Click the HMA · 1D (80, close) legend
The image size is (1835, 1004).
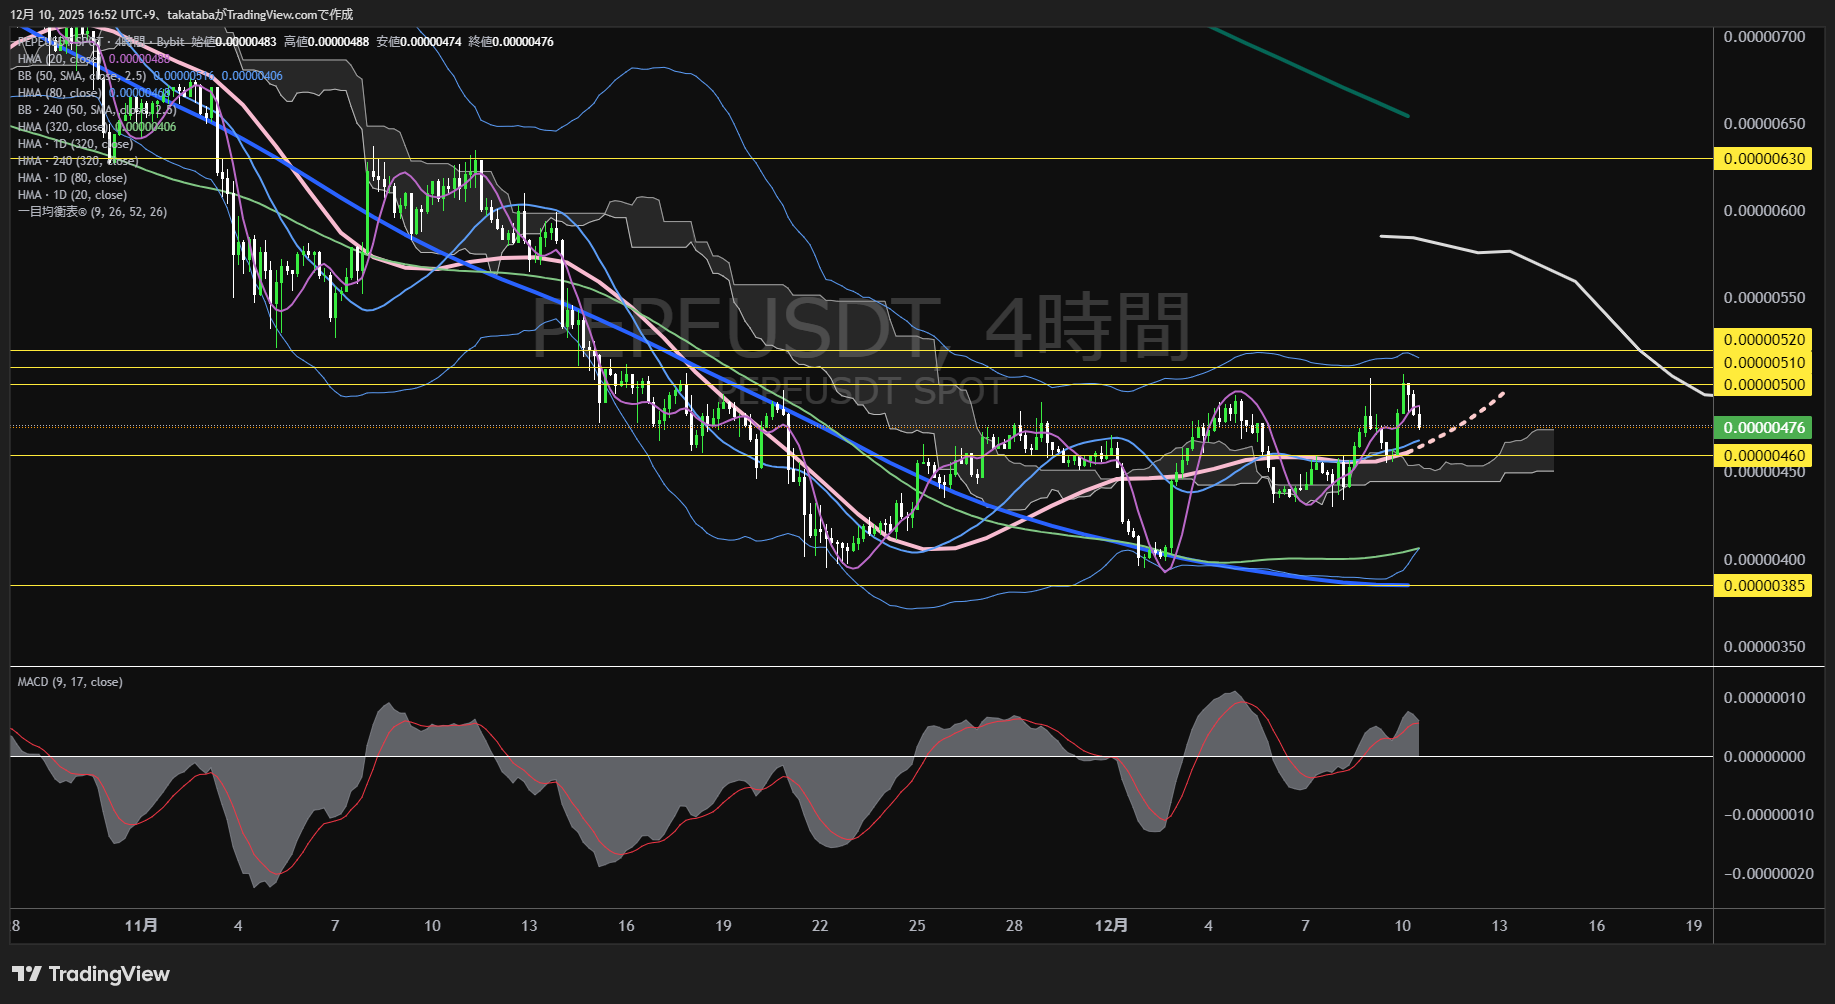coord(72,178)
